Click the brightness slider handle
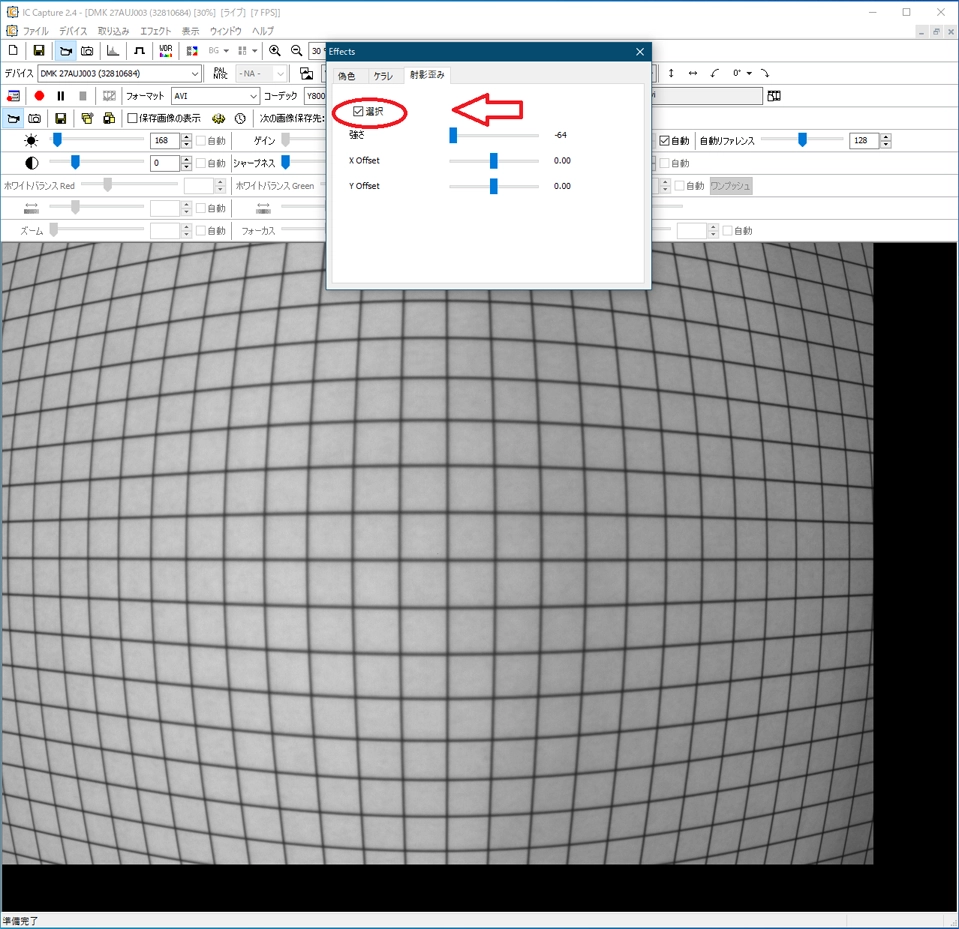 tap(57, 140)
